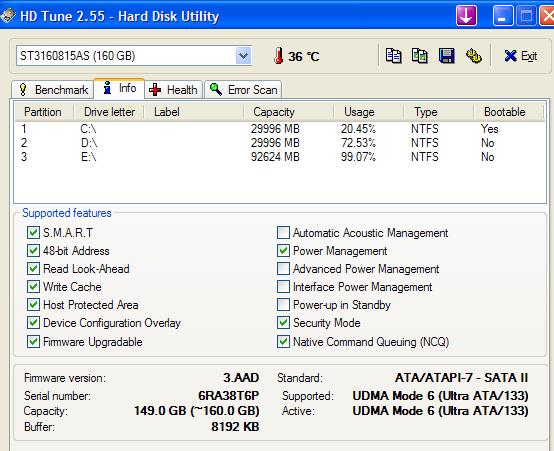Click the HD Tune title bar app icon
This screenshot has height=451, width=554.
[7, 16]
